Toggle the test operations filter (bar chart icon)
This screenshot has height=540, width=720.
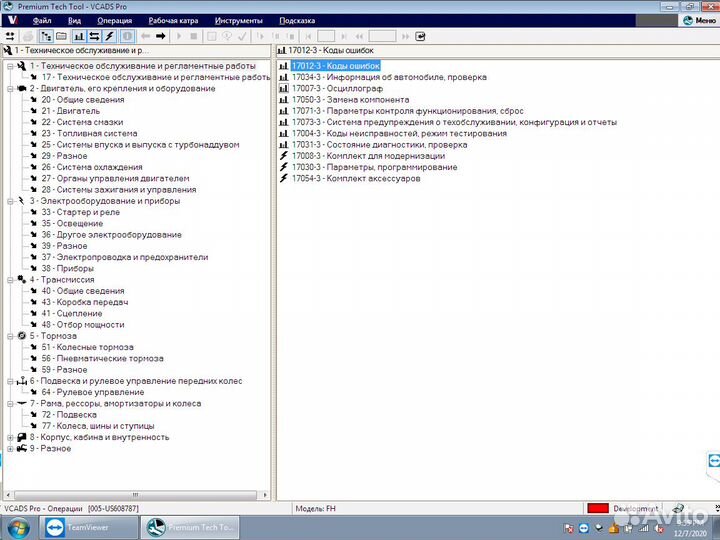[x=79, y=36]
